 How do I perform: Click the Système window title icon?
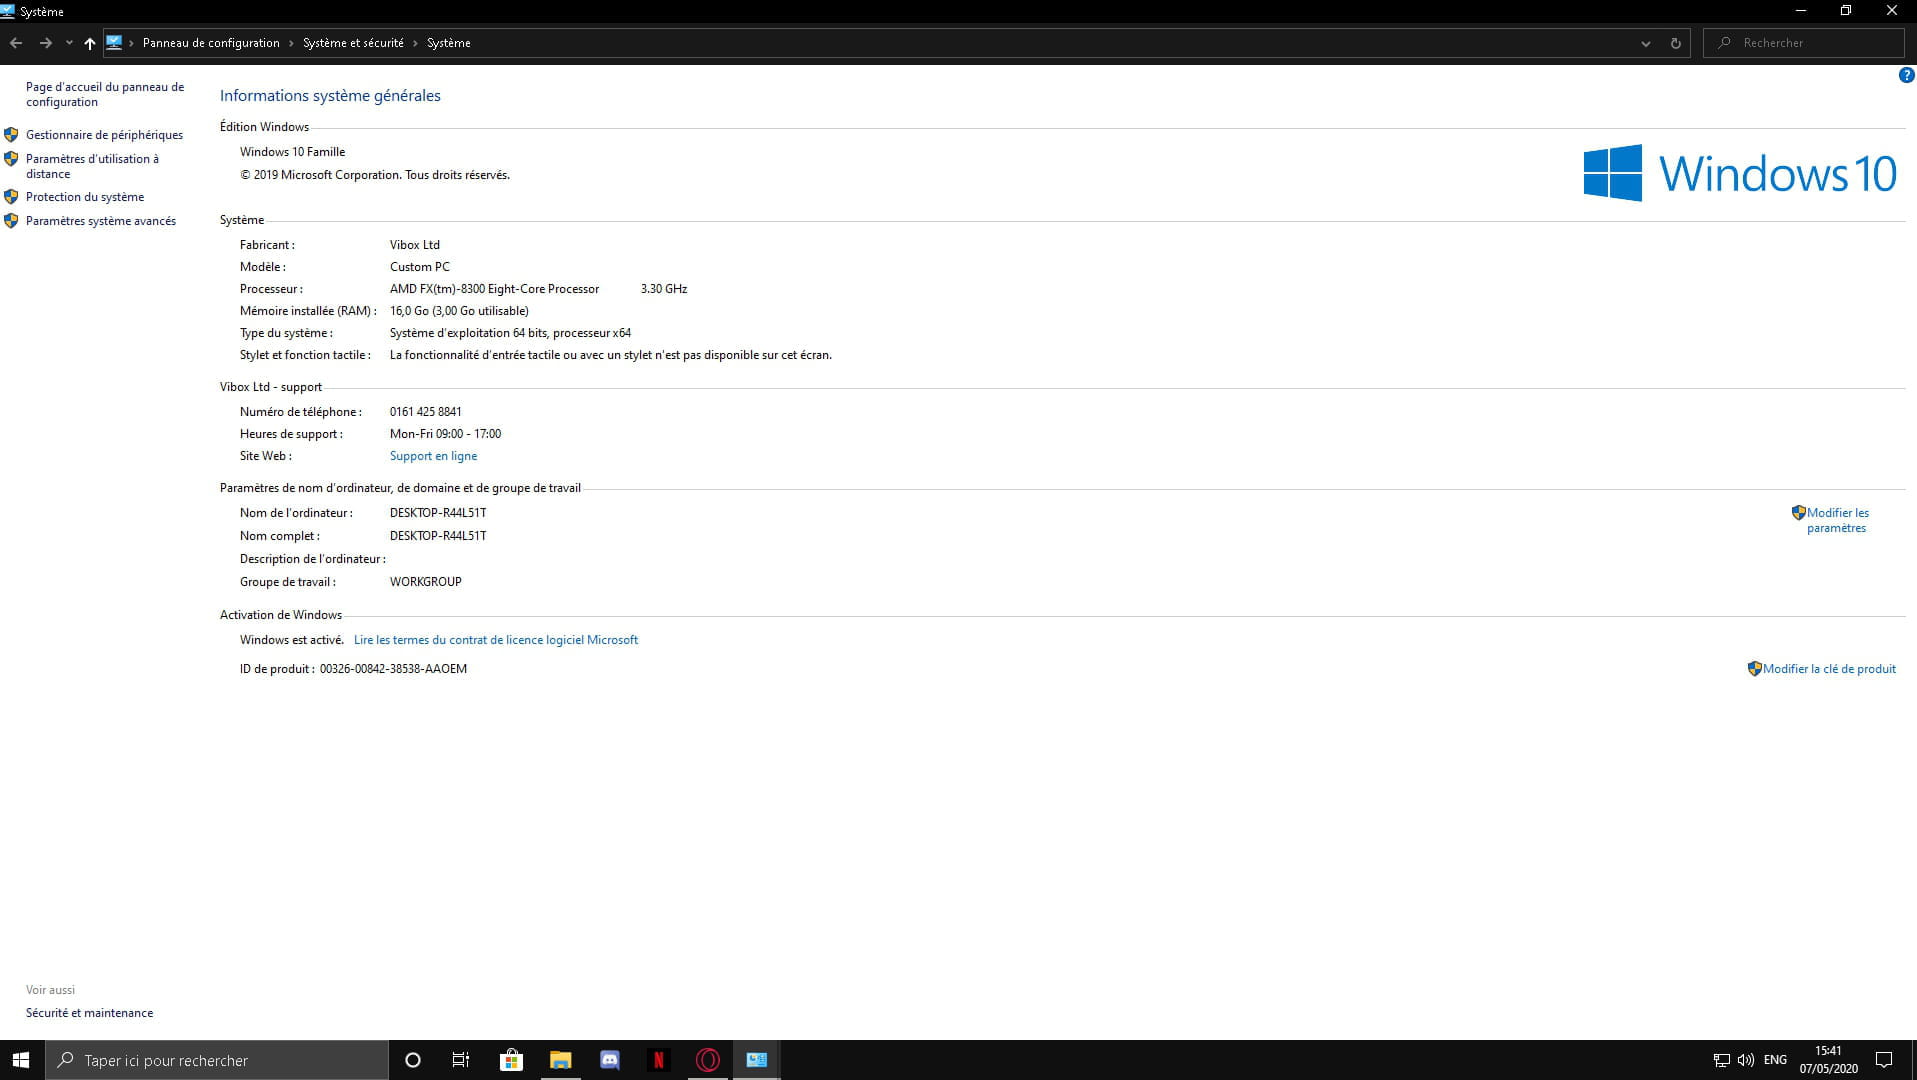point(8,11)
